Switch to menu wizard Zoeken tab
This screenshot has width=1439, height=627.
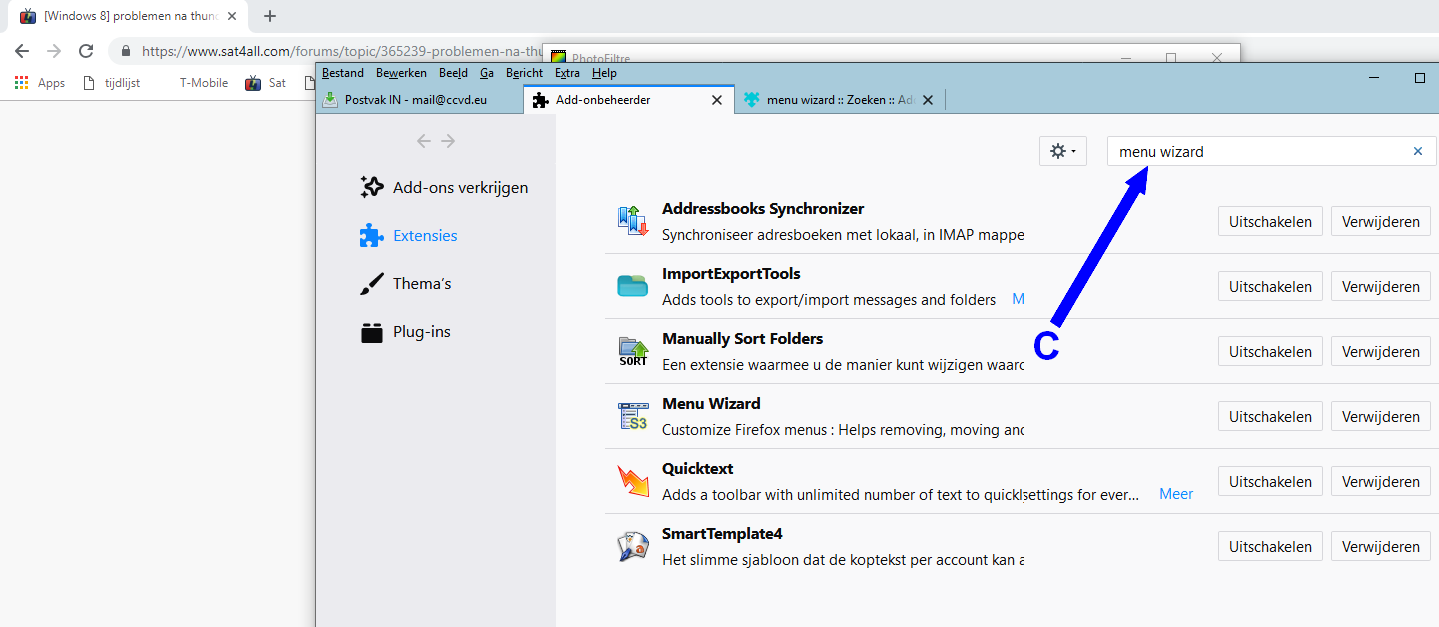(828, 100)
